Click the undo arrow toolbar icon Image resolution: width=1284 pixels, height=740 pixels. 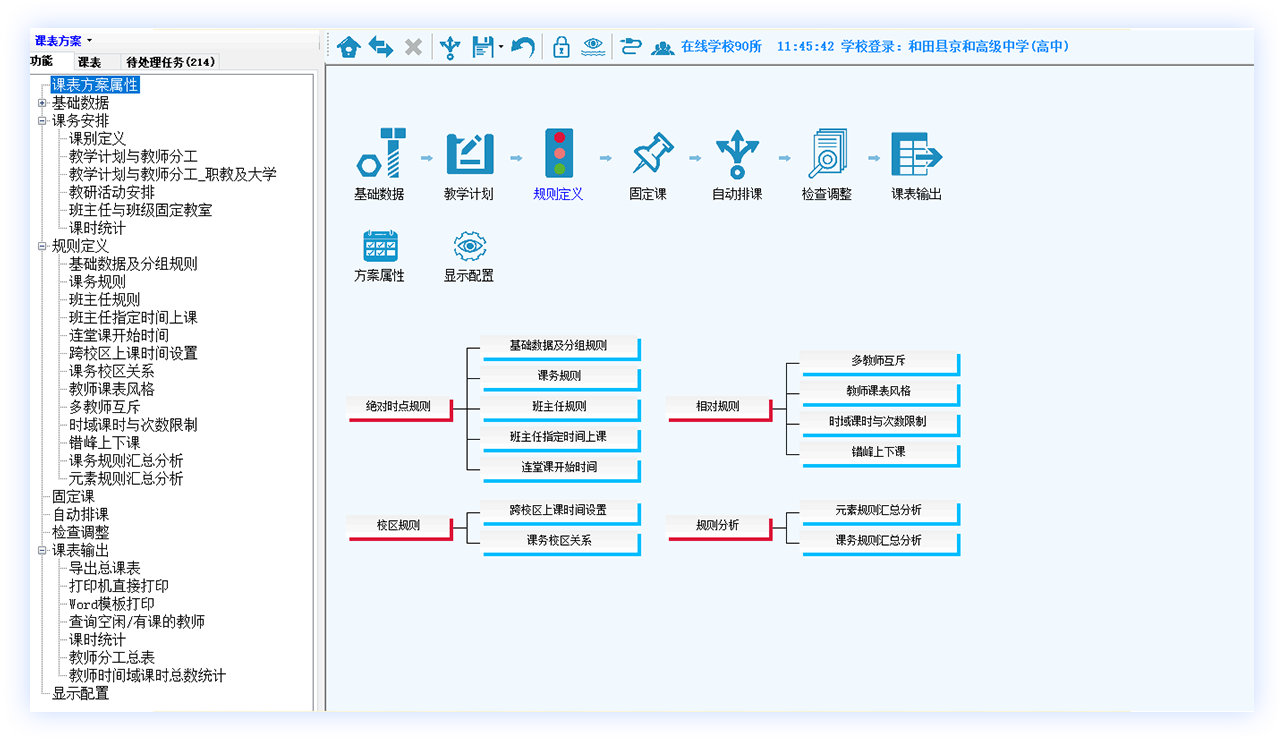point(522,47)
